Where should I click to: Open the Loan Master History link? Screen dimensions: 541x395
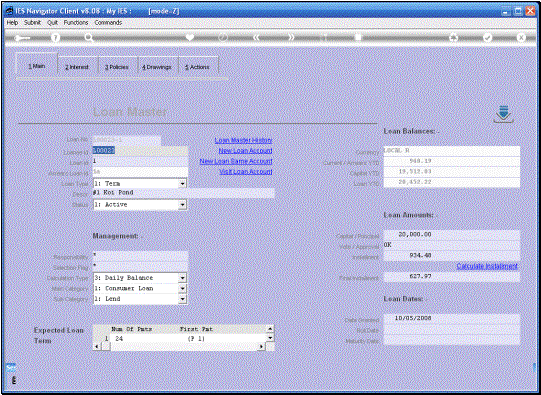243,140
